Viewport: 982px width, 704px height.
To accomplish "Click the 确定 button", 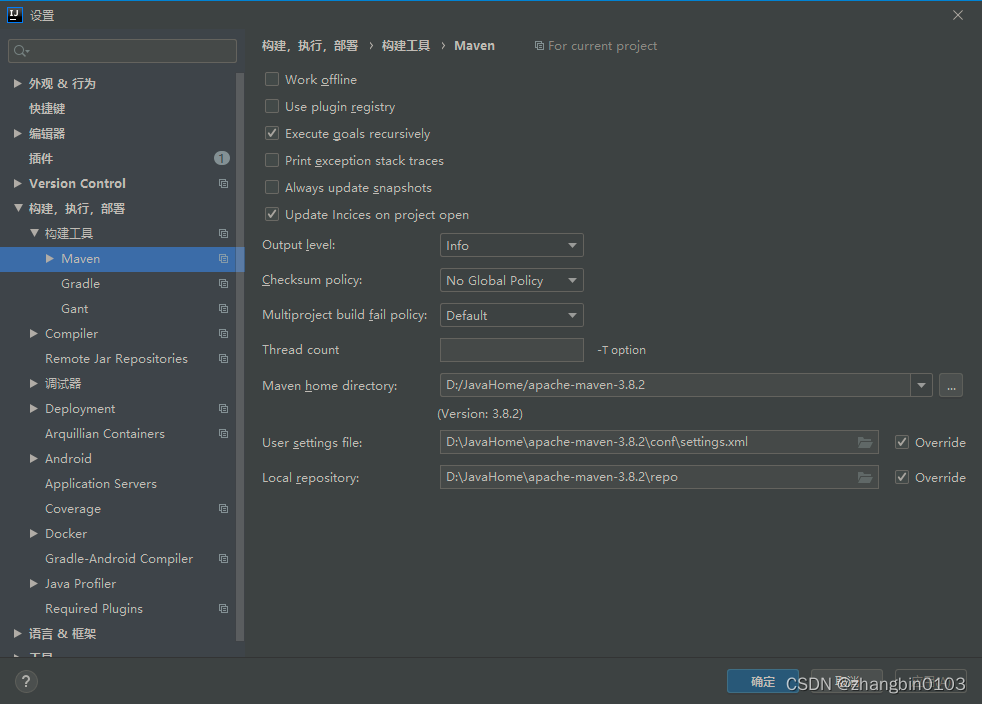I will tap(763, 681).
